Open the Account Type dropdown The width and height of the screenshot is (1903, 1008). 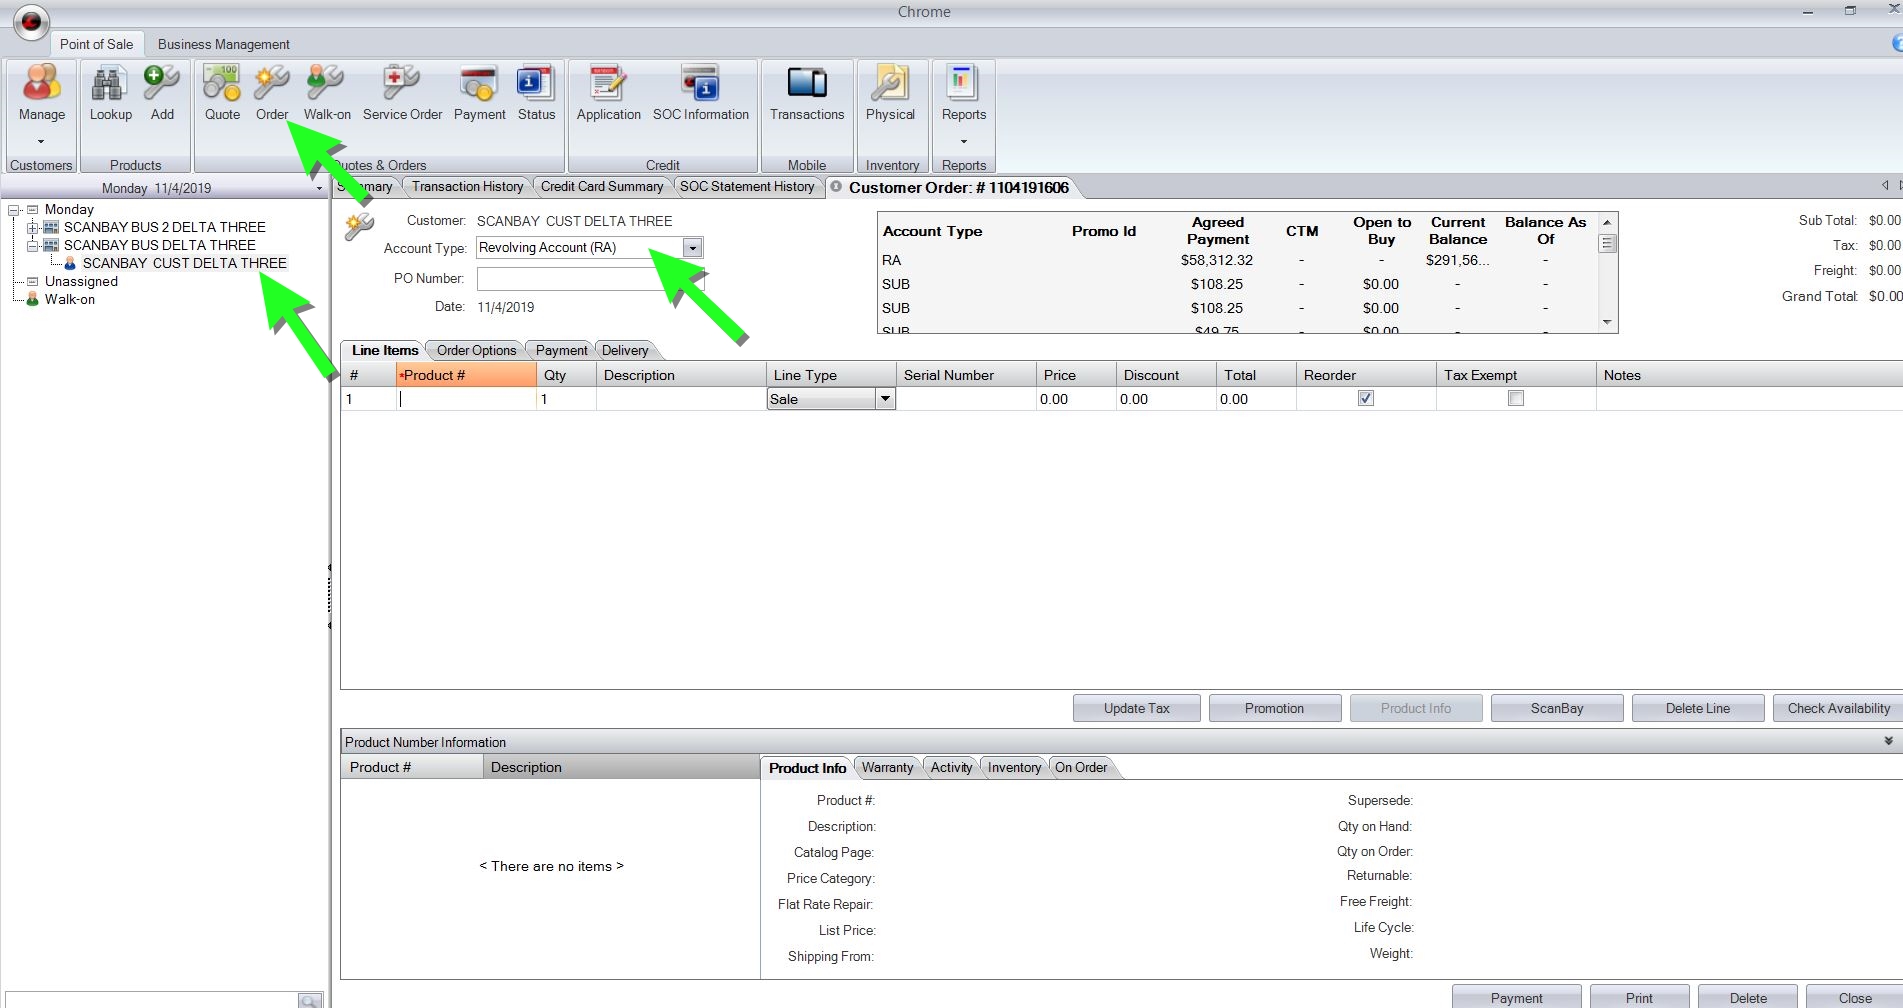coord(692,248)
